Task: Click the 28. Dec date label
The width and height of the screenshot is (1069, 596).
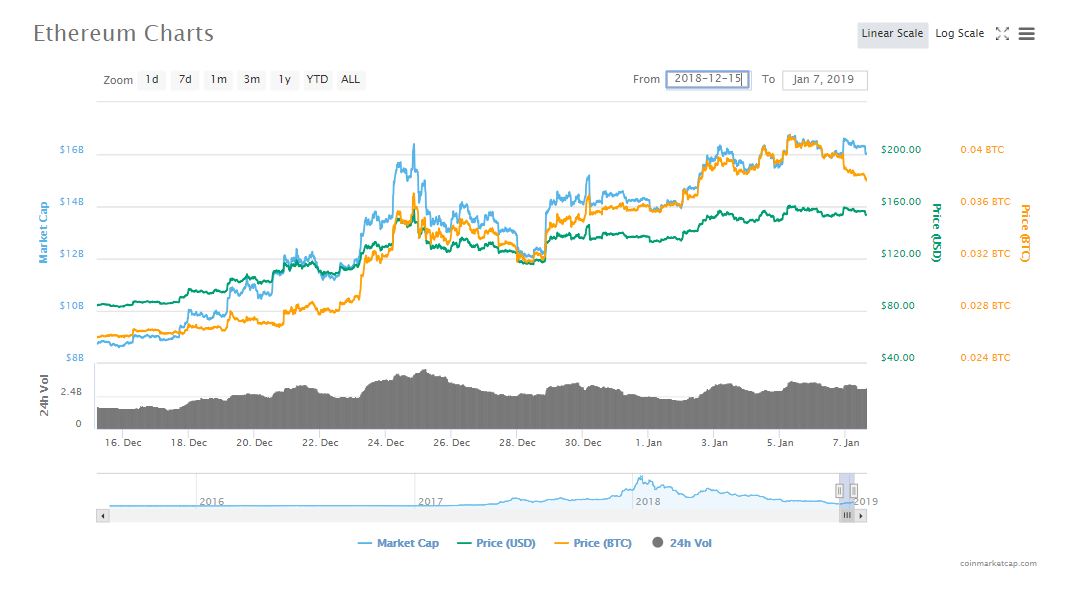Action: pyautogui.click(x=517, y=443)
